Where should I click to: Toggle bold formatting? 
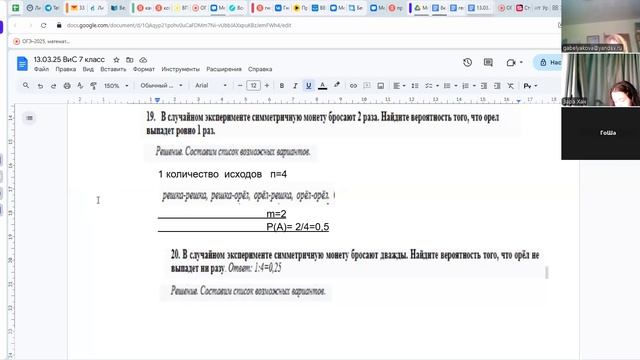tap(282, 86)
